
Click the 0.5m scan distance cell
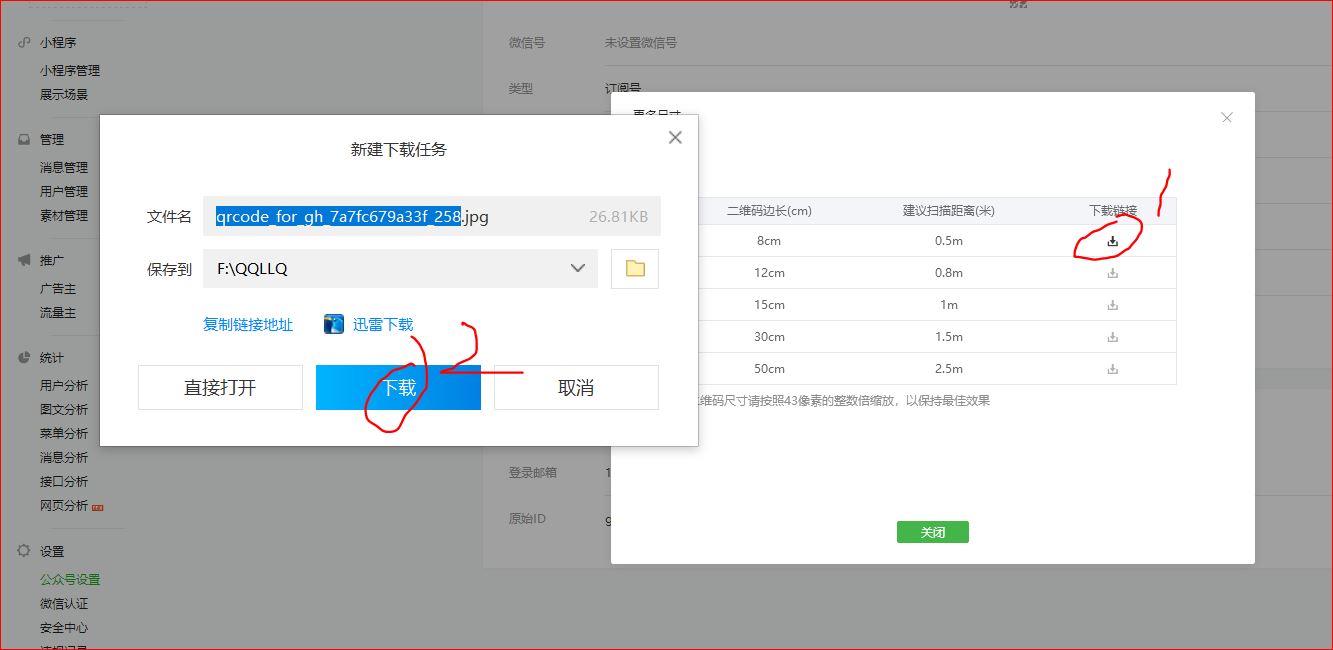[948, 241]
